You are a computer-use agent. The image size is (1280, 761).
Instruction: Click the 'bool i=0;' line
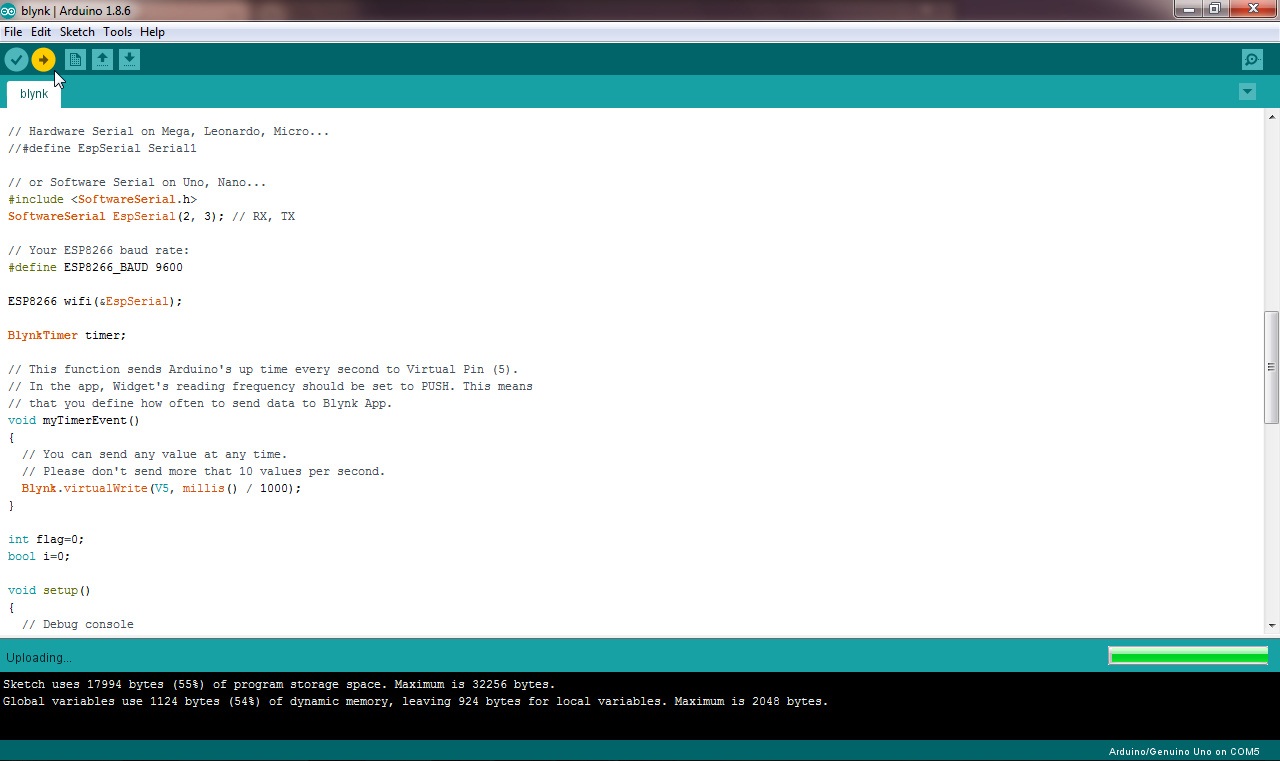click(x=39, y=556)
